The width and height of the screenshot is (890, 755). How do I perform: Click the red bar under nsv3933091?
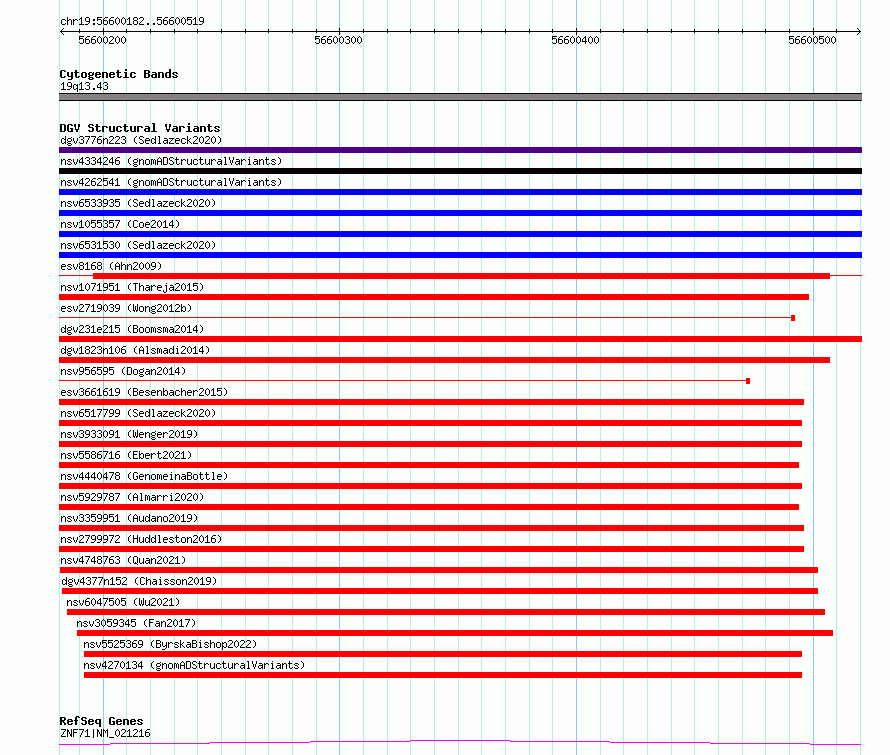[430, 444]
